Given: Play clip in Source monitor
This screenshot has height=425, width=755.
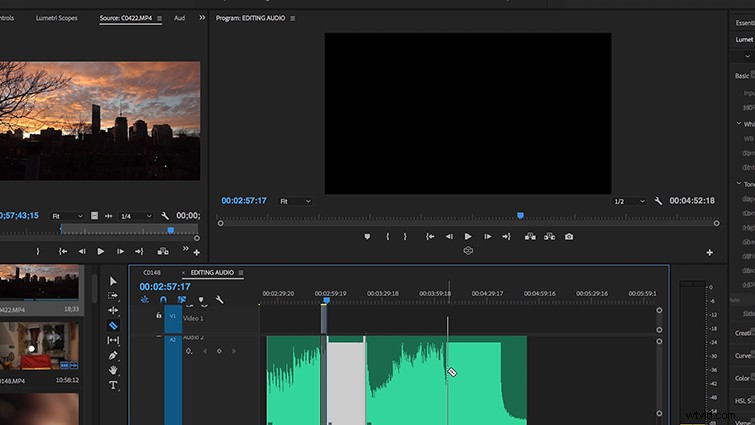Looking at the screenshot, I should [101, 251].
